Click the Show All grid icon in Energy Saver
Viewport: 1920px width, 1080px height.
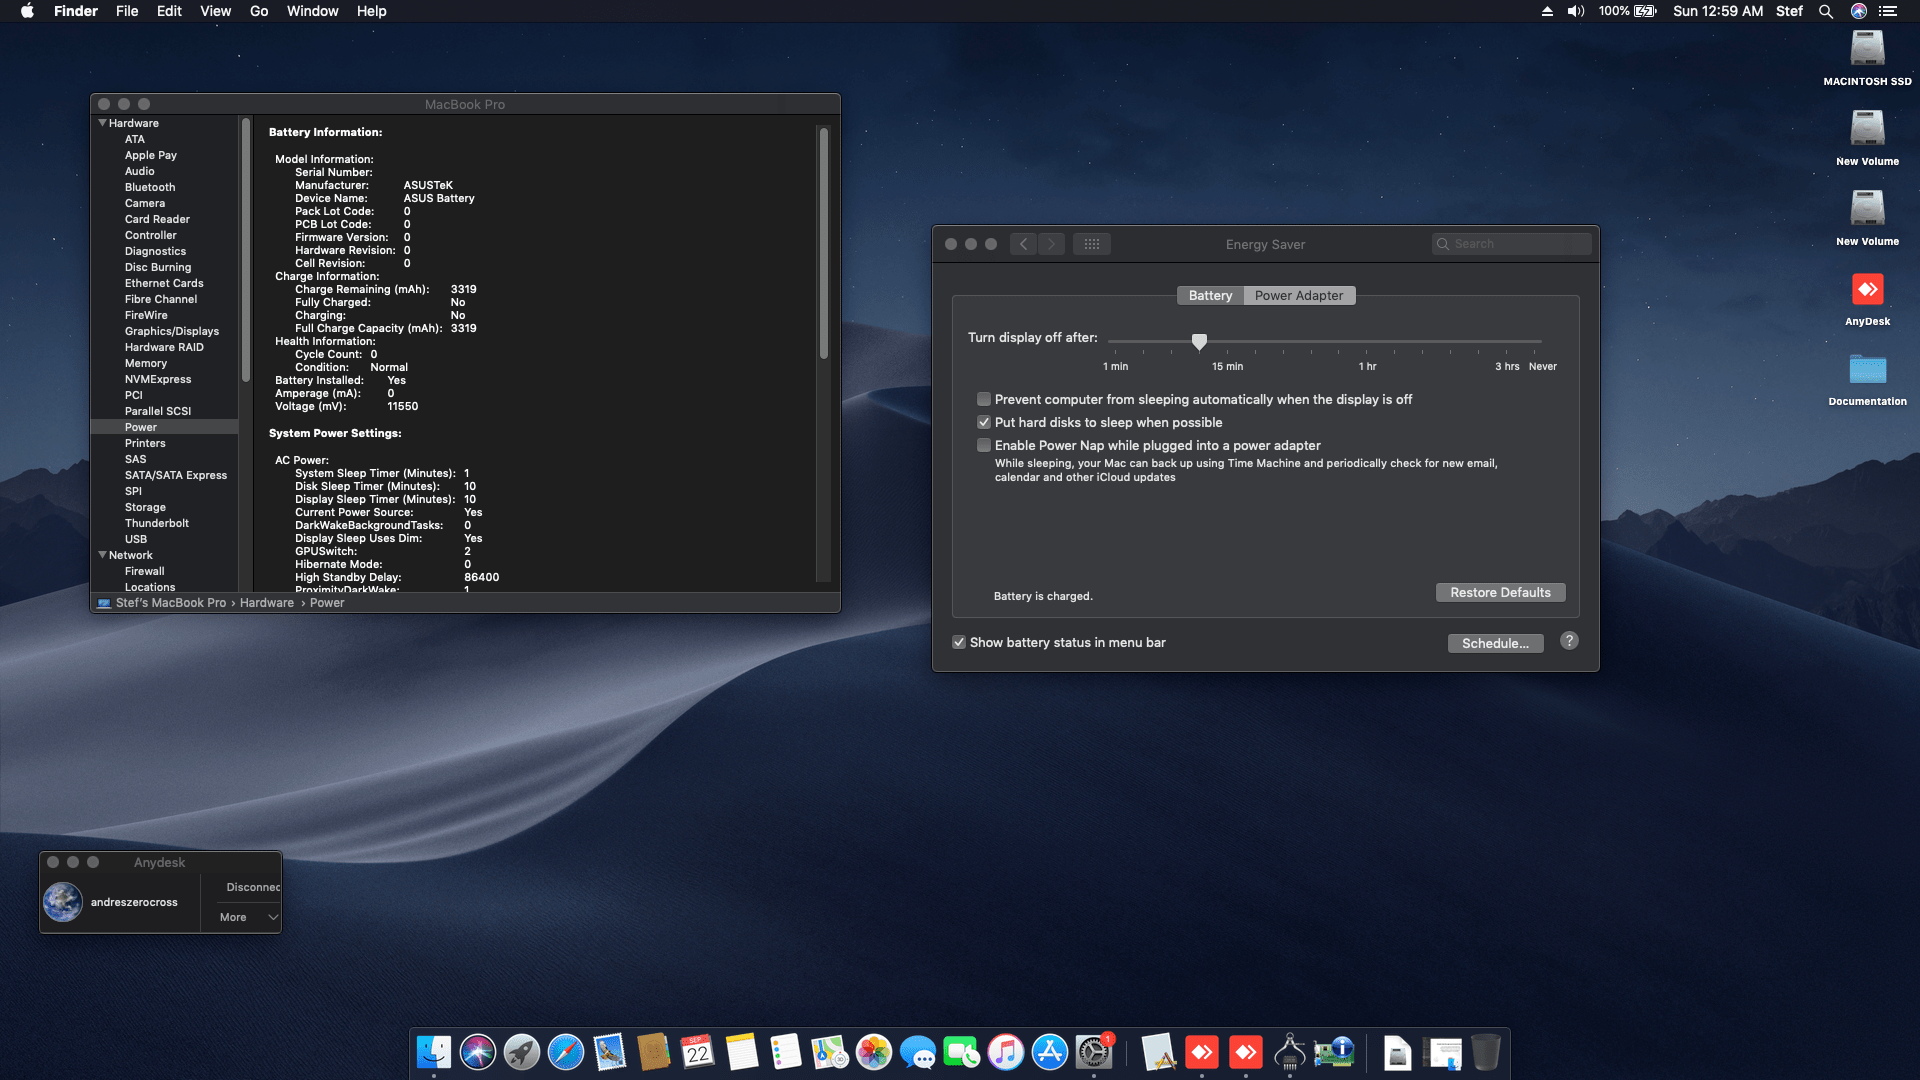click(1091, 244)
